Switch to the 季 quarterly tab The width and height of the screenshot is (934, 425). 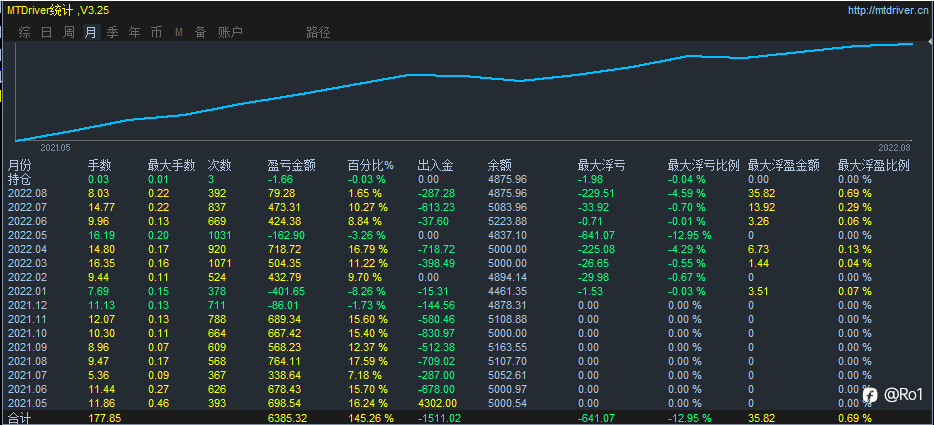[113, 32]
